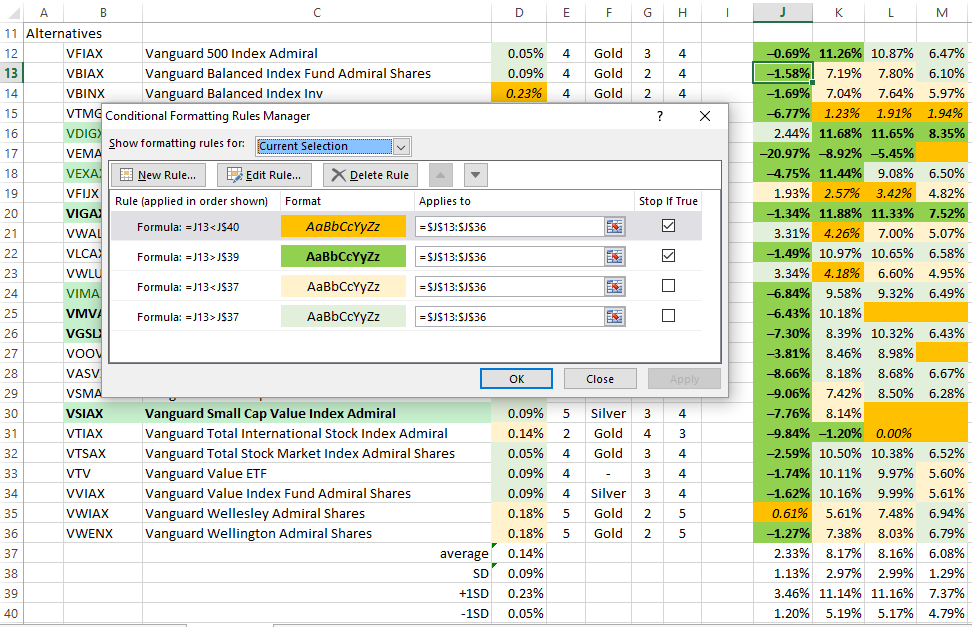Viewport: 972px width, 627px height.
Task: Click cell VWENX
Action: 103,533
